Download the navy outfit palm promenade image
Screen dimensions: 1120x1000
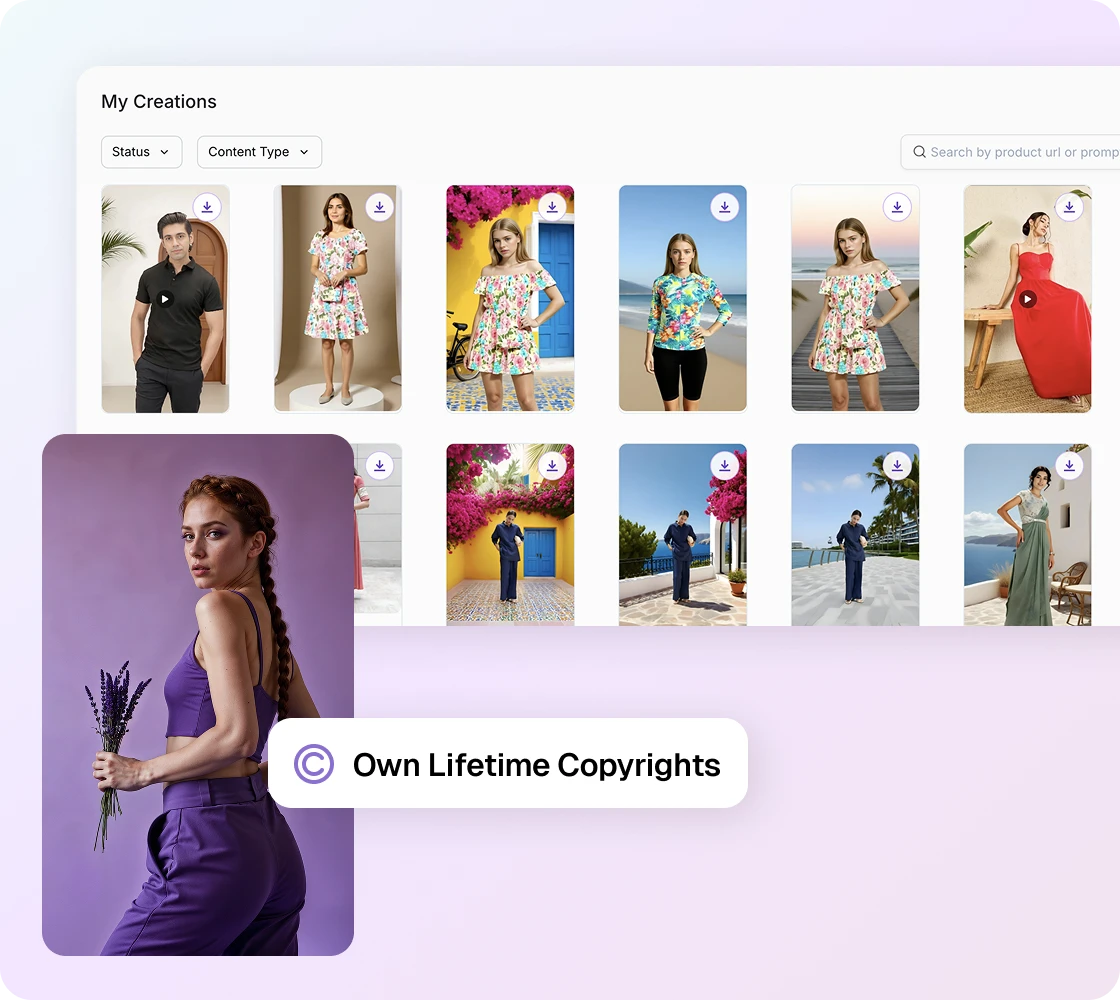tap(897, 466)
